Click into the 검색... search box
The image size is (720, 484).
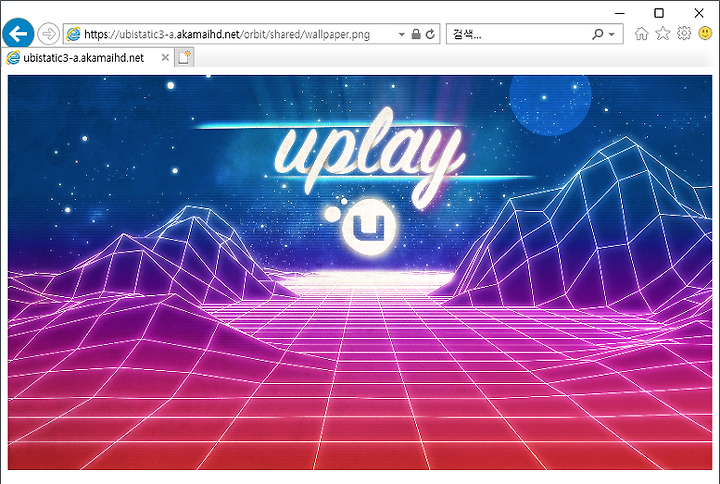click(x=518, y=34)
